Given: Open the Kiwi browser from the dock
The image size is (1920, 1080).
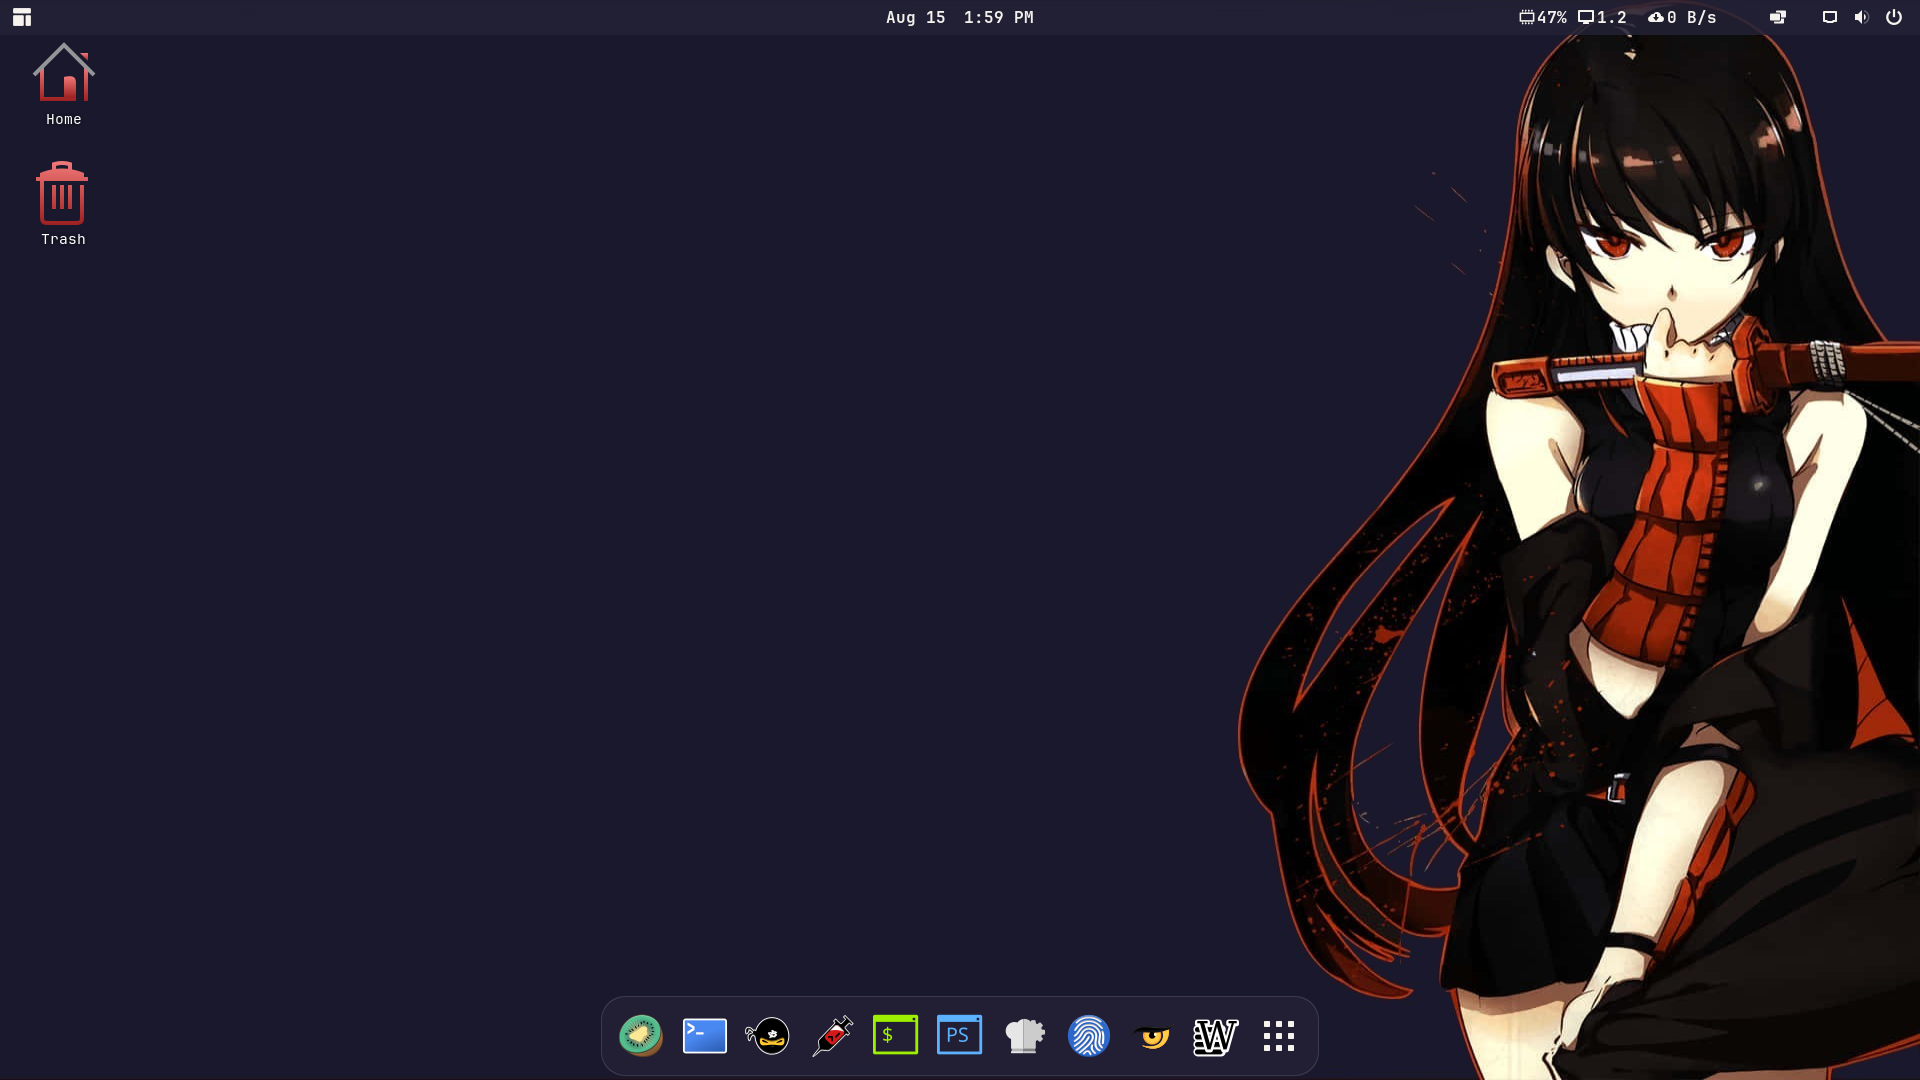Looking at the screenshot, I should pyautogui.click(x=640, y=1036).
